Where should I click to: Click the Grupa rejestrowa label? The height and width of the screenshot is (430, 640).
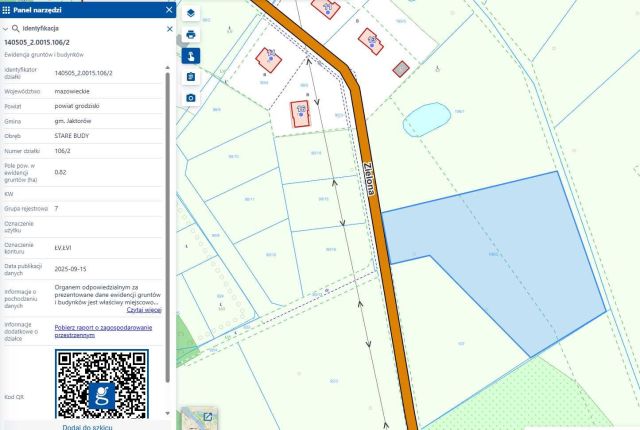(x=26, y=208)
